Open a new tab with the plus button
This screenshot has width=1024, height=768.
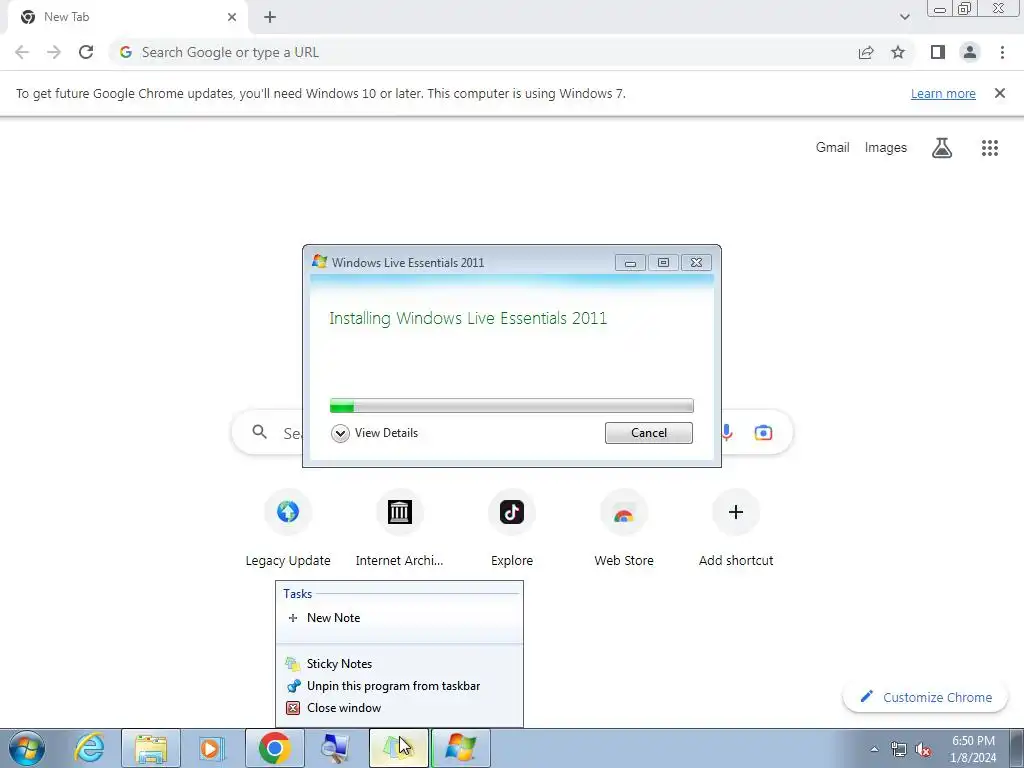[270, 17]
